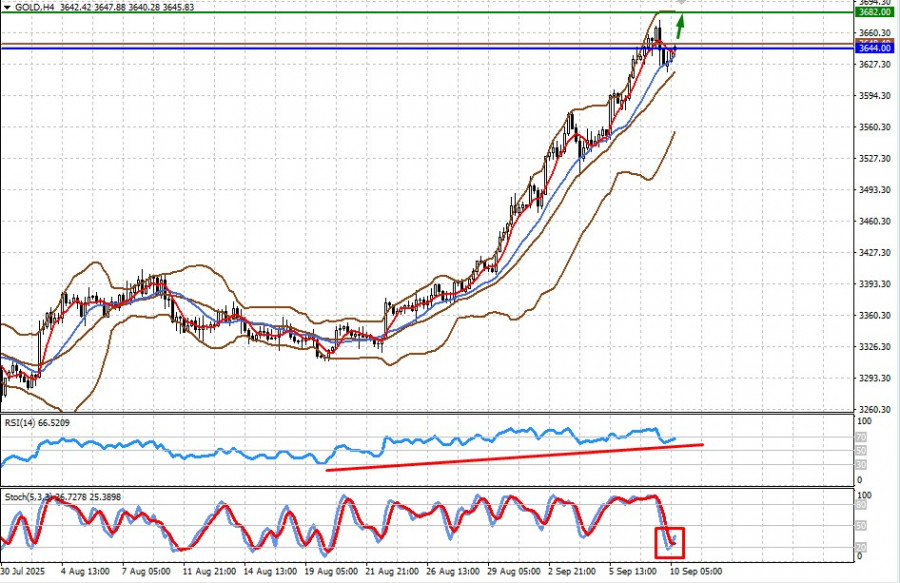Click the 3260.30 price axis label
The width and height of the screenshot is (900, 583).
point(875,410)
